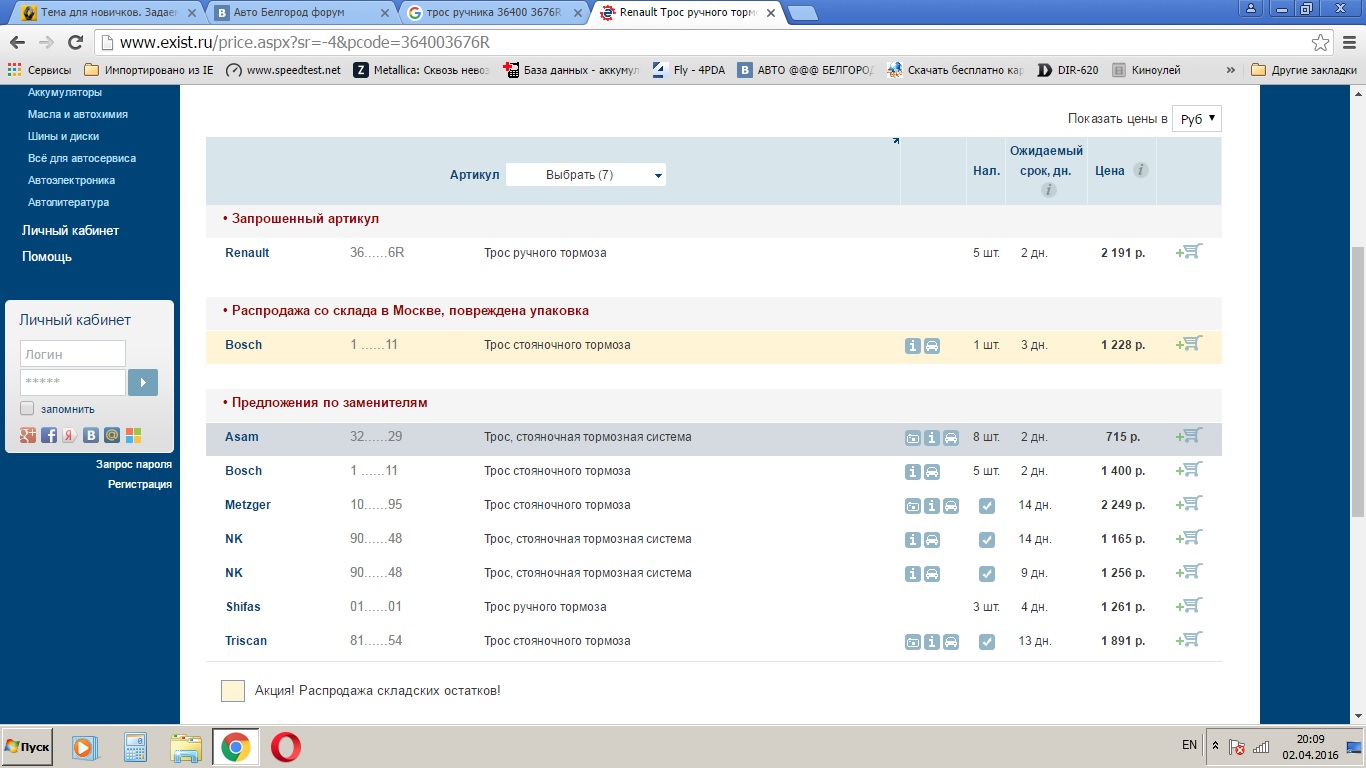
Task: Show the car applicability icon in the Asam row
Action: click(x=951, y=438)
